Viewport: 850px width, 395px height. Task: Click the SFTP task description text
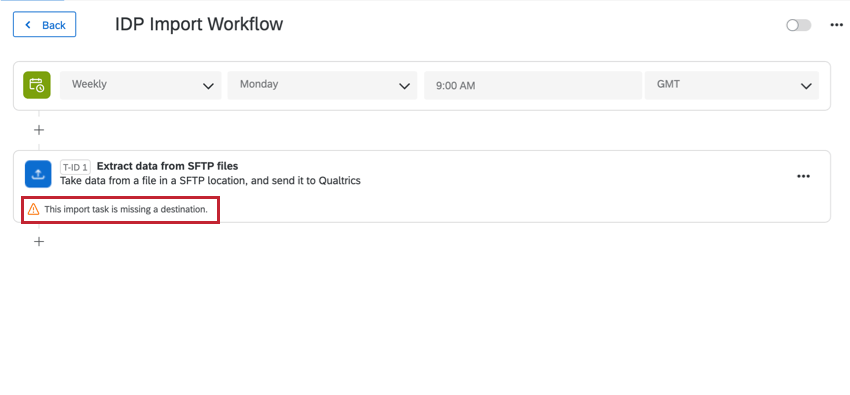pos(210,180)
